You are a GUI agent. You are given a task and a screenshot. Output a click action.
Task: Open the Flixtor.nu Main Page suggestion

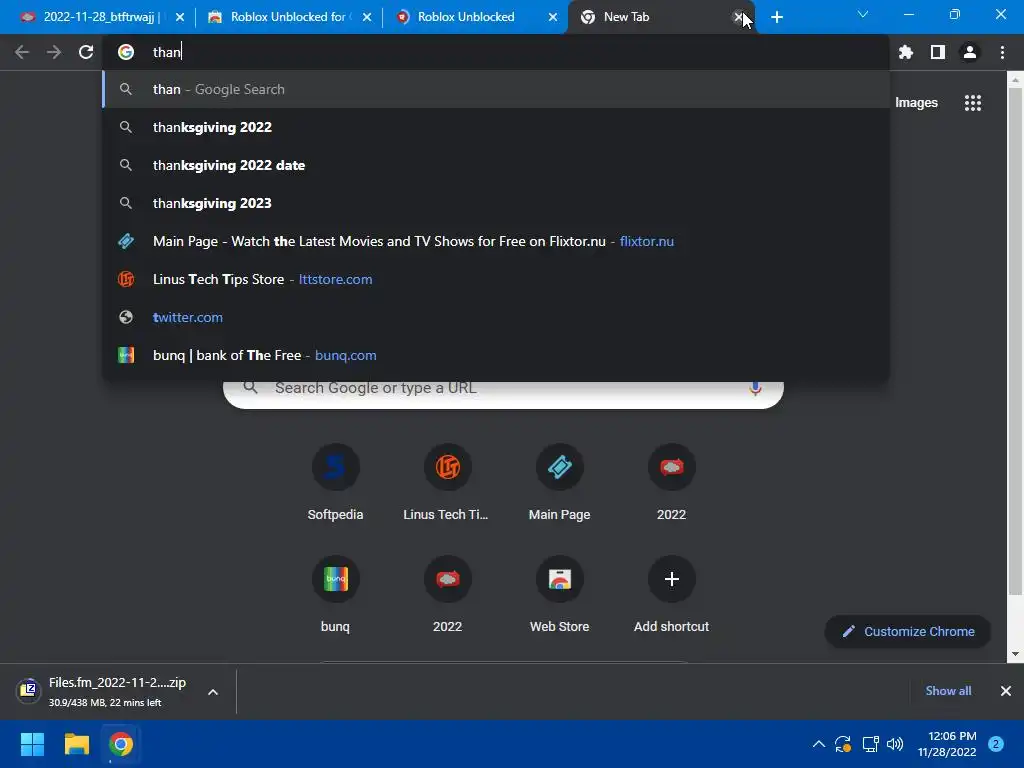[x=496, y=241]
